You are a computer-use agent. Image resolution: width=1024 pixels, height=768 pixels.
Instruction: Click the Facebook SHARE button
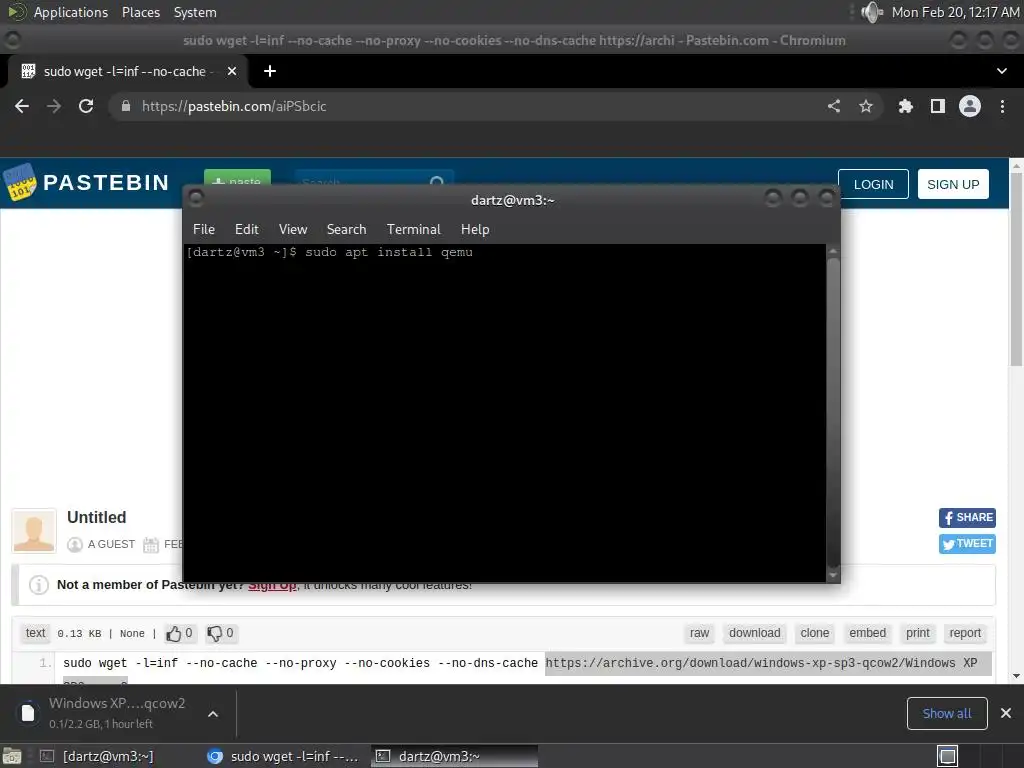[967, 517]
